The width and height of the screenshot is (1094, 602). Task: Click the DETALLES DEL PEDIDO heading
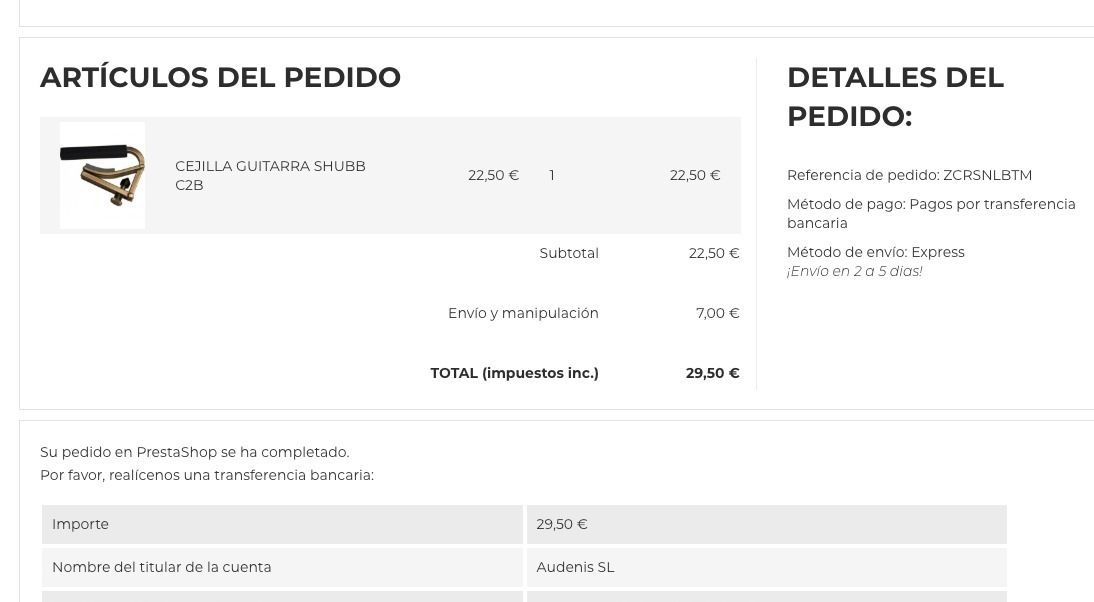(x=895, y=96)
